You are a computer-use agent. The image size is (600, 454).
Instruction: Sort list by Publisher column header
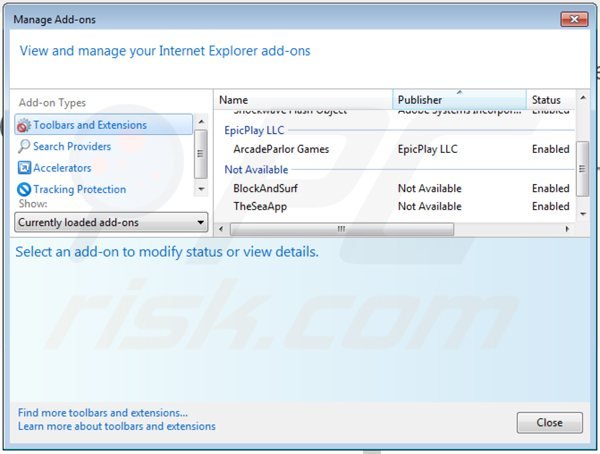459,100
